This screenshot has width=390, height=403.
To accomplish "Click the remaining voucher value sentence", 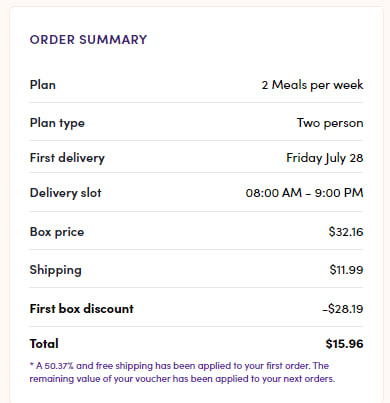I will 182,379.
